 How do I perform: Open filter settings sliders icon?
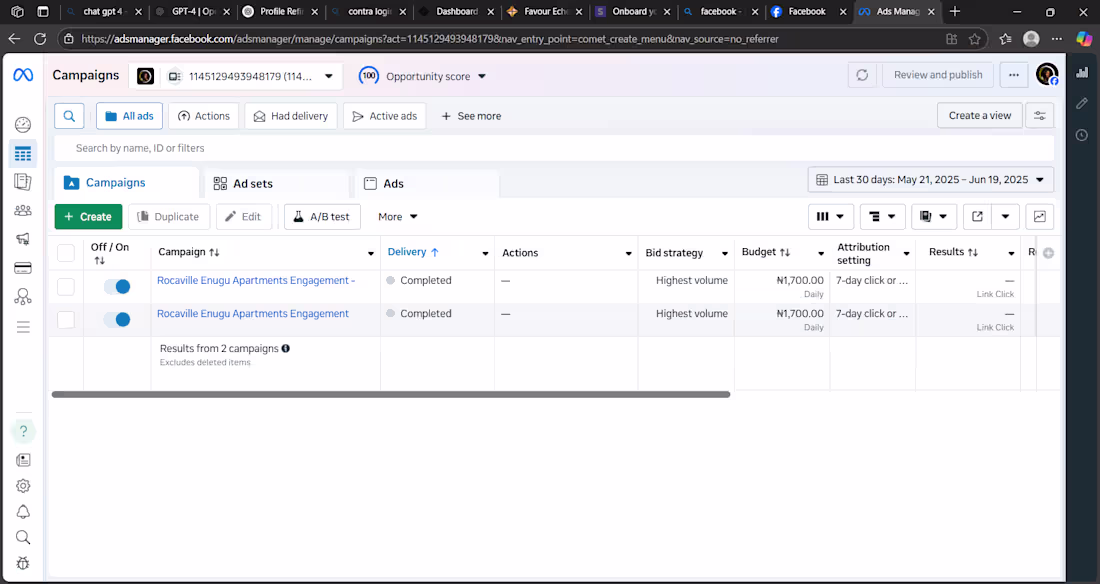coord(1040,116)
